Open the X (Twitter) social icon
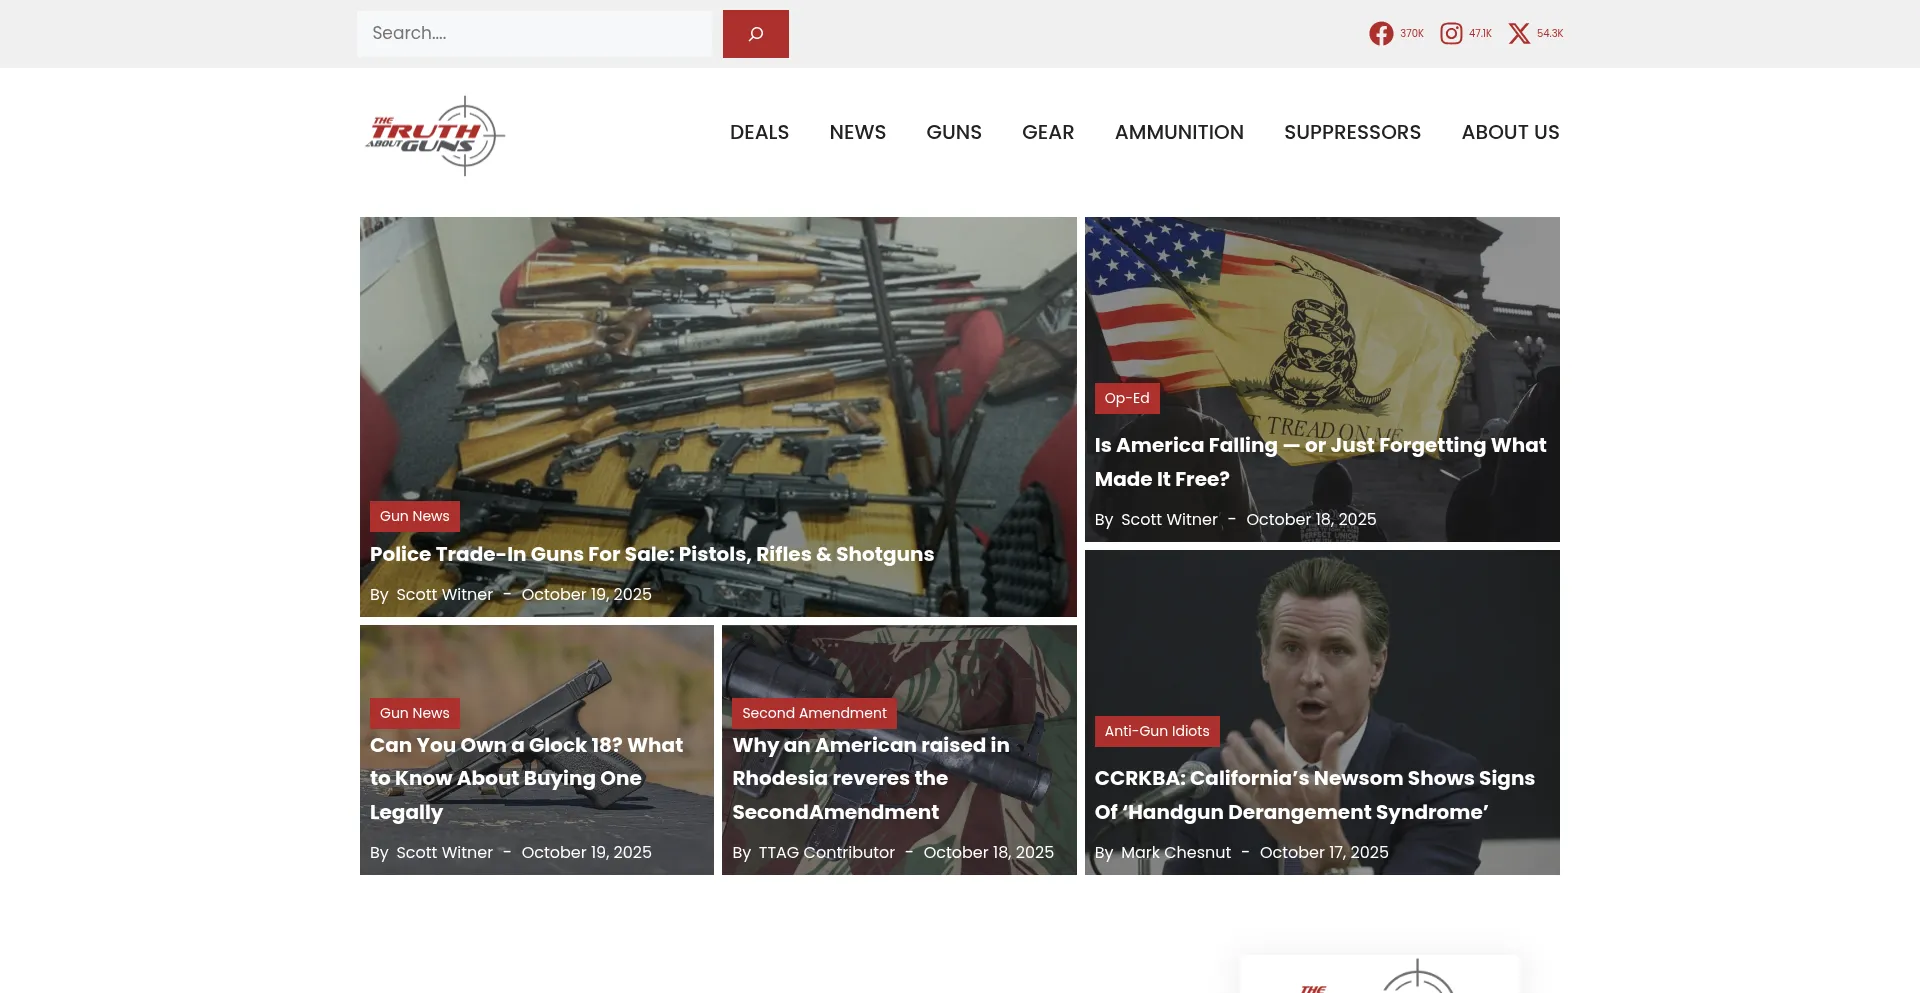This screenshot has width=1920, height=993. tap(1519, 34)
